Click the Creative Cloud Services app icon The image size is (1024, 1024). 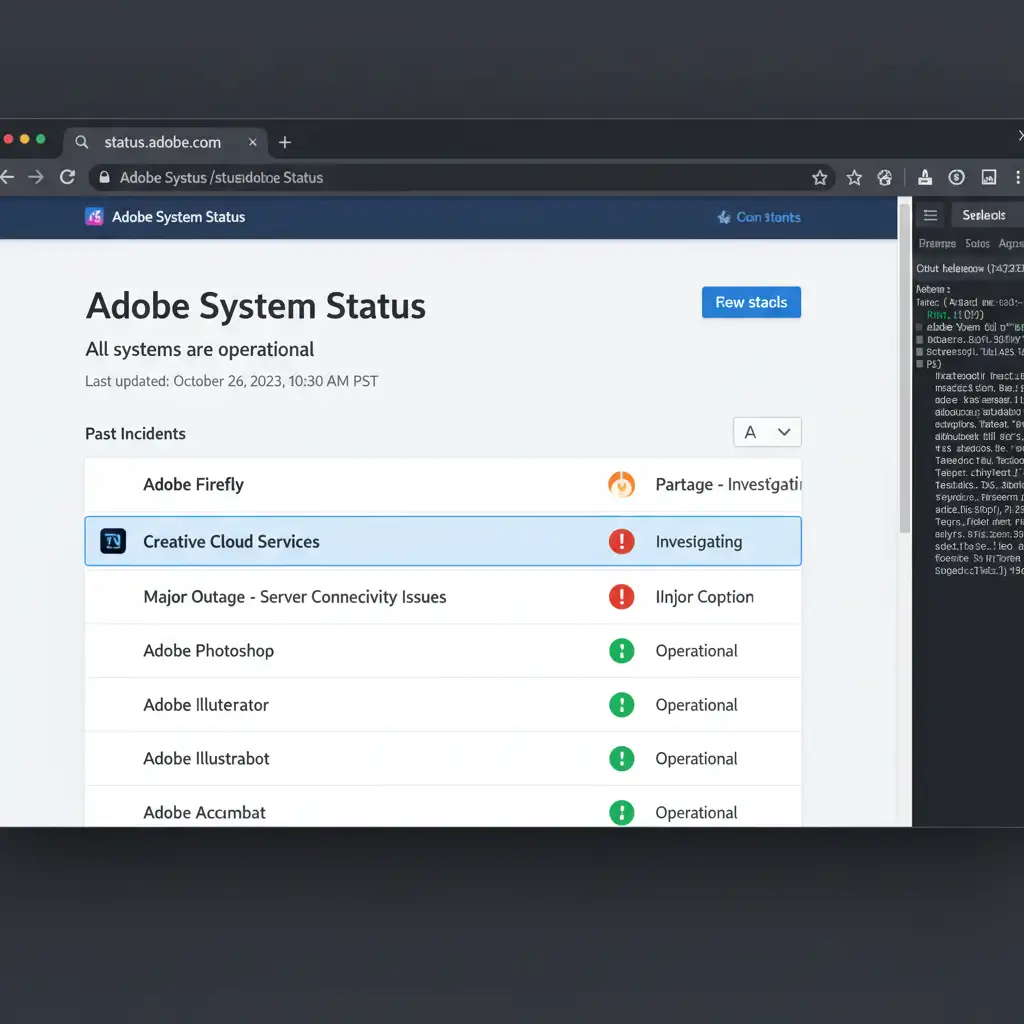[113, 542]
